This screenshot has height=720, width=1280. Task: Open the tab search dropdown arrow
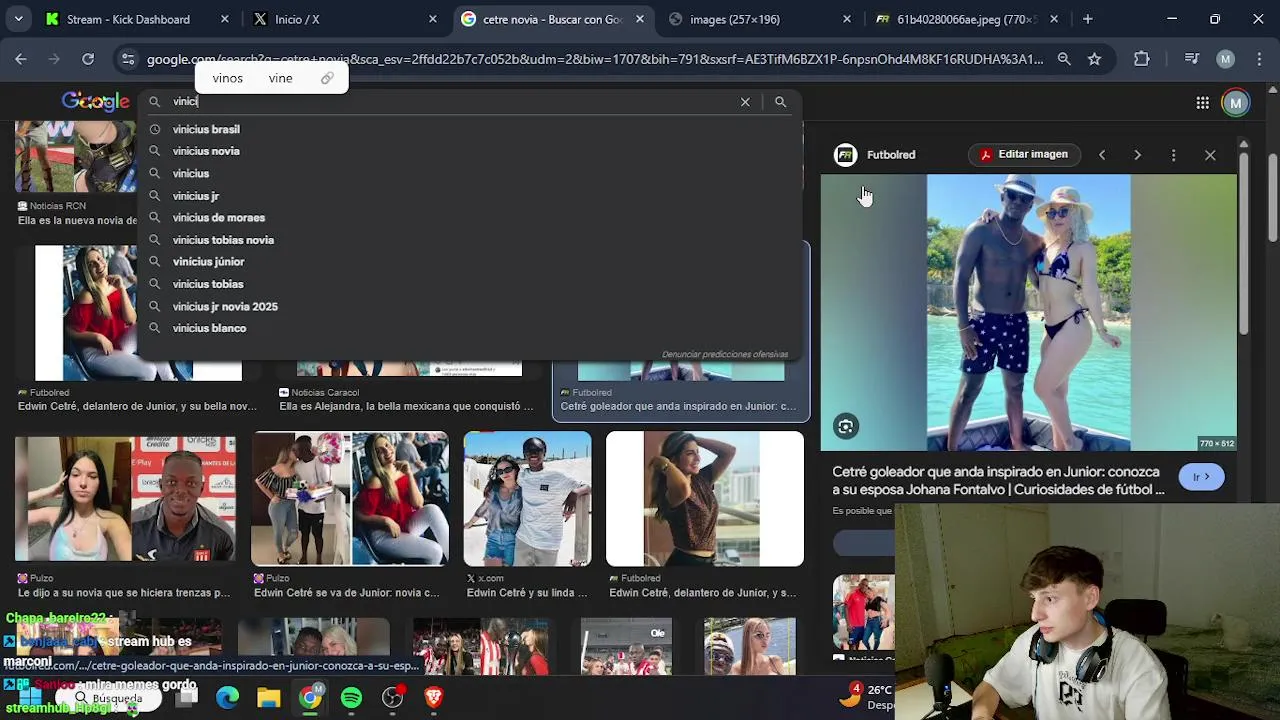click(20, 19)
